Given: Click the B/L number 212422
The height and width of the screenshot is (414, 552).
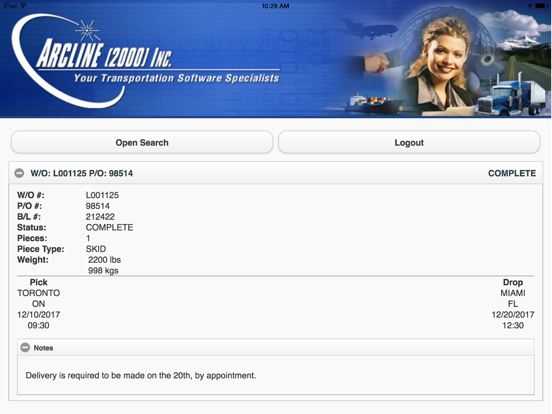Looking at the screenshot, I should tap(100, 217).
